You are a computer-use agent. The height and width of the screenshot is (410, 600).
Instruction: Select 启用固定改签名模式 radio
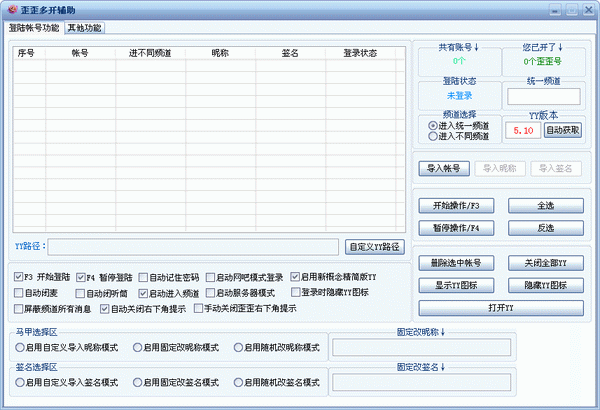(137, 382)
